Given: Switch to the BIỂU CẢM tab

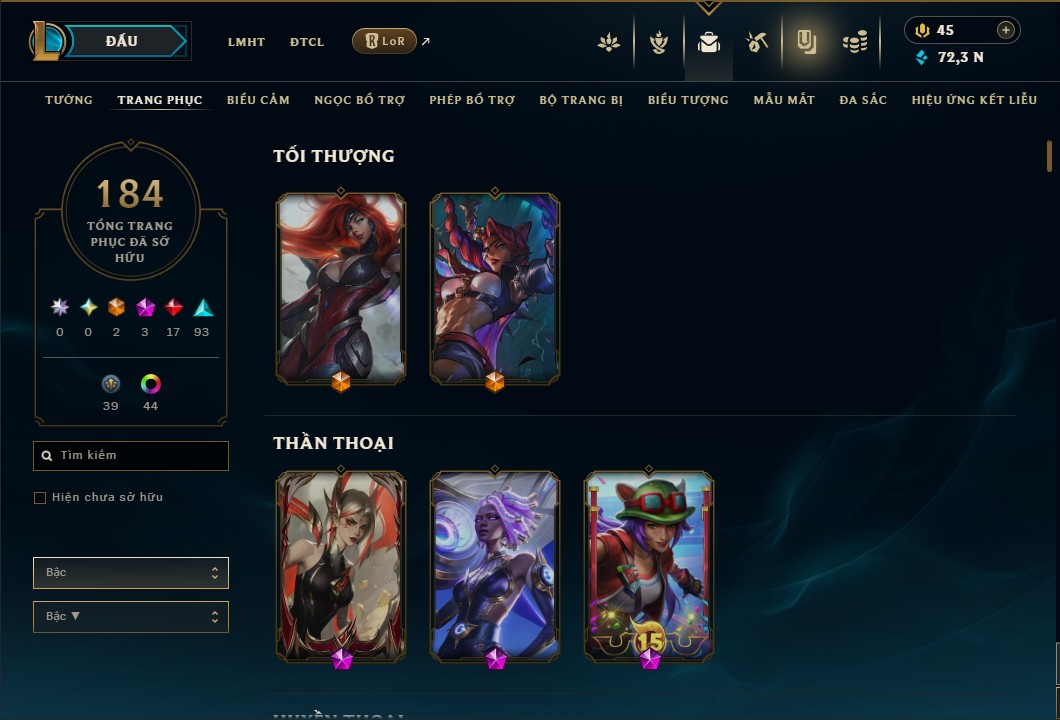Looking at the screenshot, I should 258,100.
